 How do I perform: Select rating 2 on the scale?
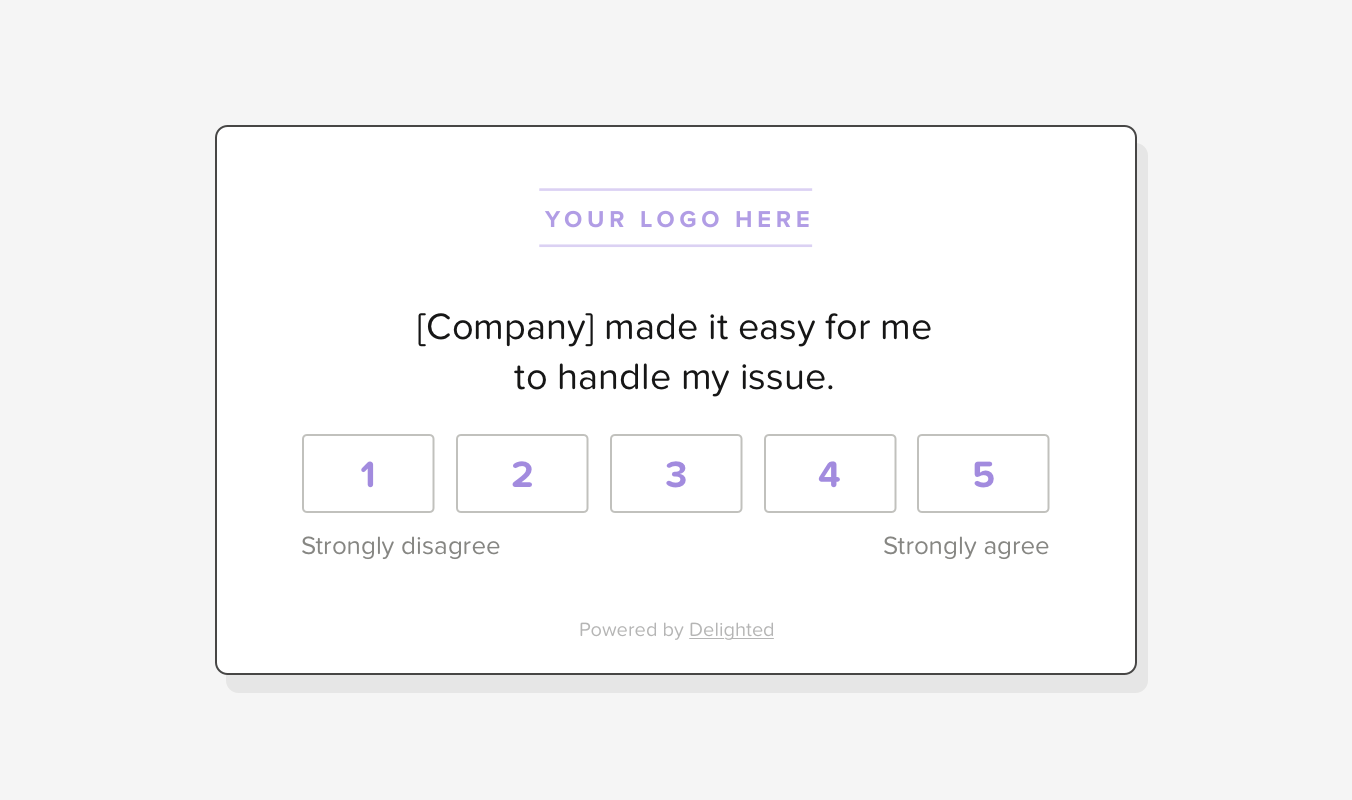point(522,473)
